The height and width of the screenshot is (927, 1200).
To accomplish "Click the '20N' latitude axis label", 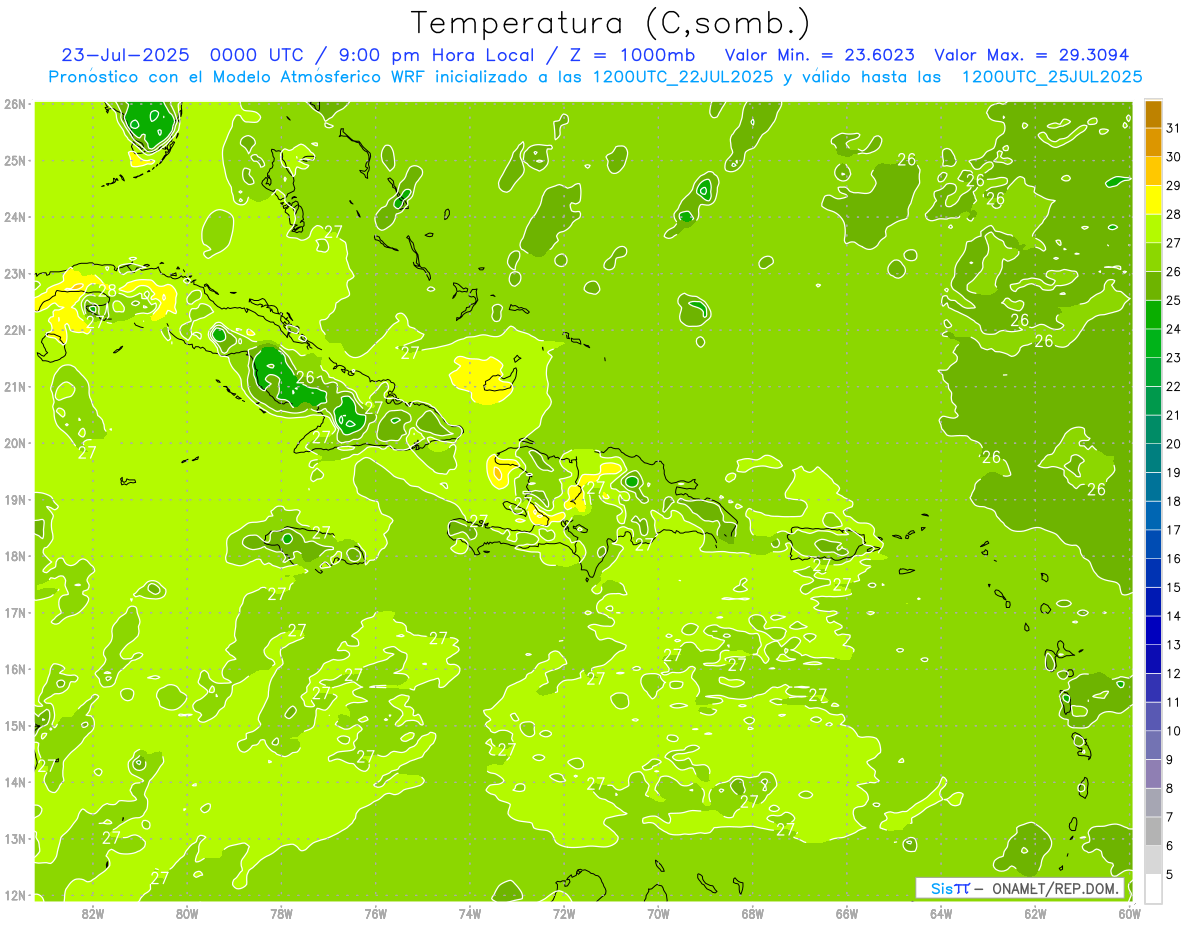I will 14,443.
